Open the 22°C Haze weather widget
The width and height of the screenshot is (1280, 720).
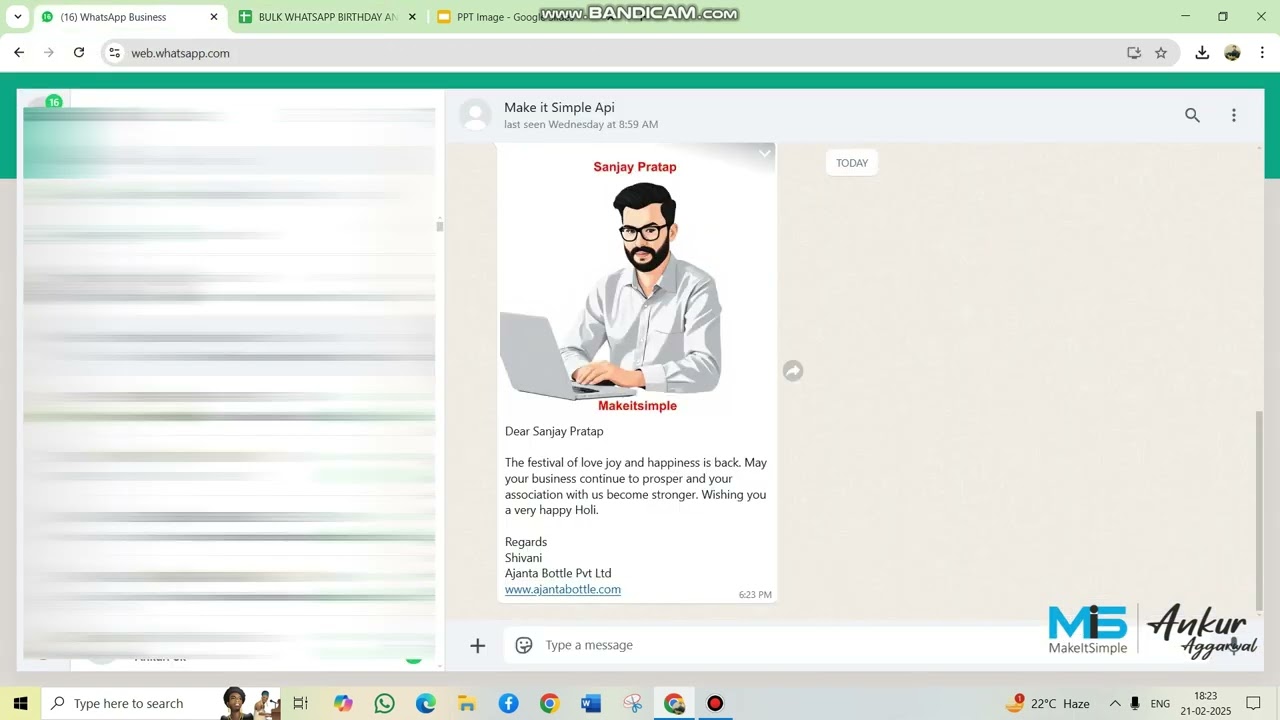point(1048,703)
